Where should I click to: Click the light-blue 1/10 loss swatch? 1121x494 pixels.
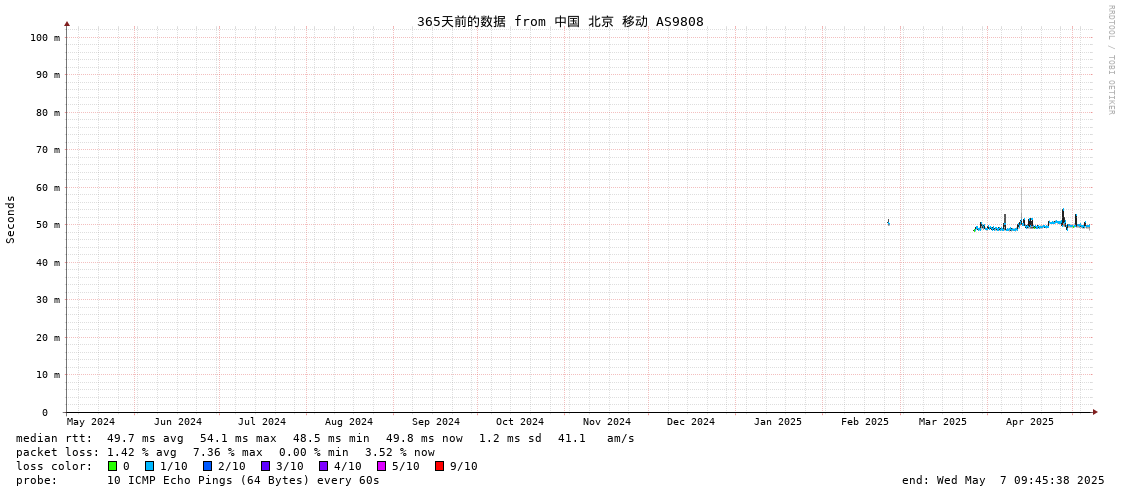pyautogui.click(x=149, y=466)
